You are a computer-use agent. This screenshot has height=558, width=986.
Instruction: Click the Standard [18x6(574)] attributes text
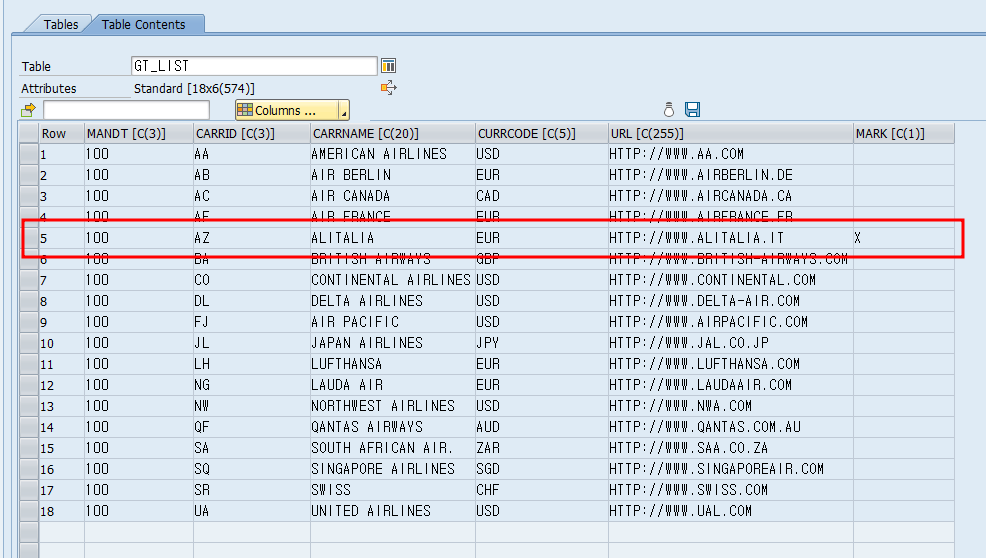click(x=194, y=89)
